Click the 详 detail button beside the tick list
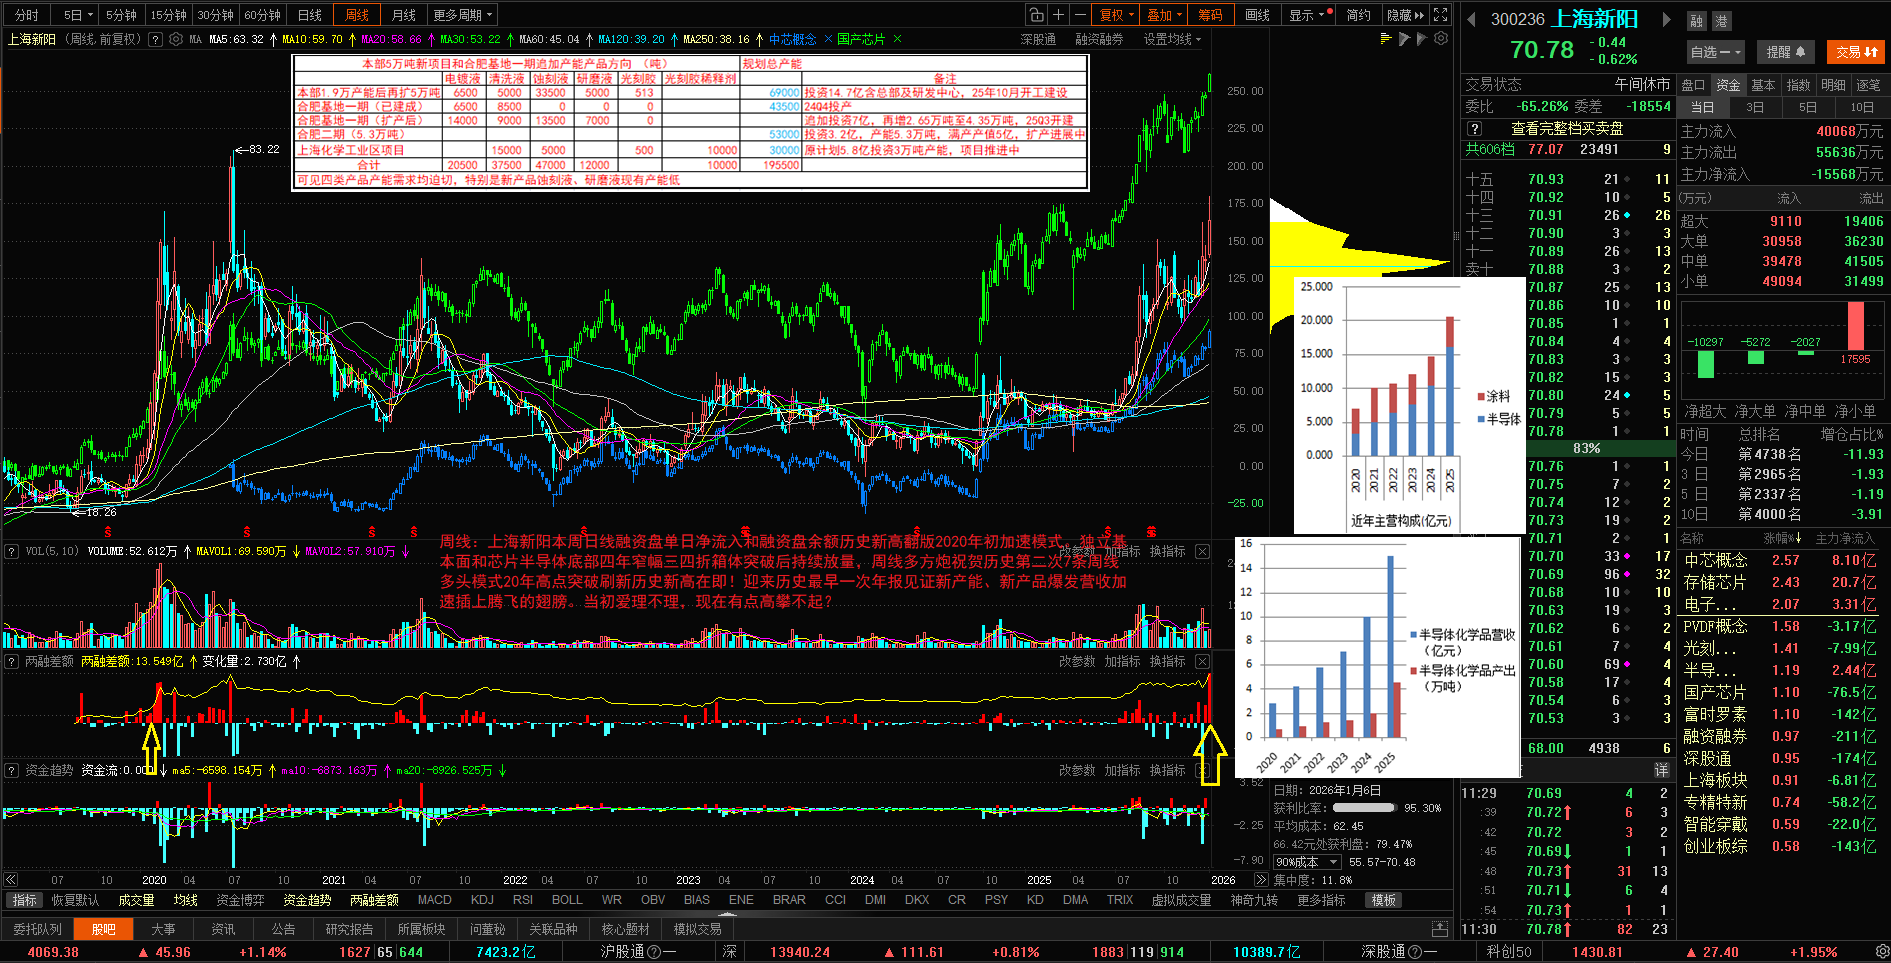This screenshot has width=1891, height=963. tap(1661, 770)
